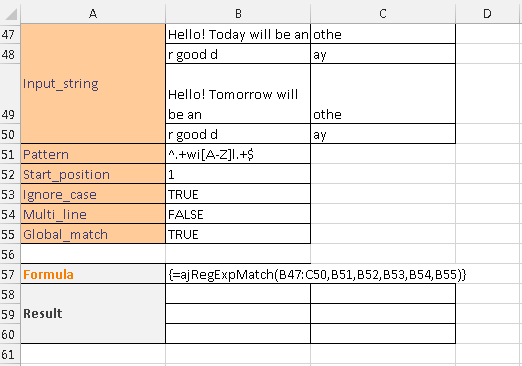Select column D header
The image size is (522, 366).
pos(487,14)
